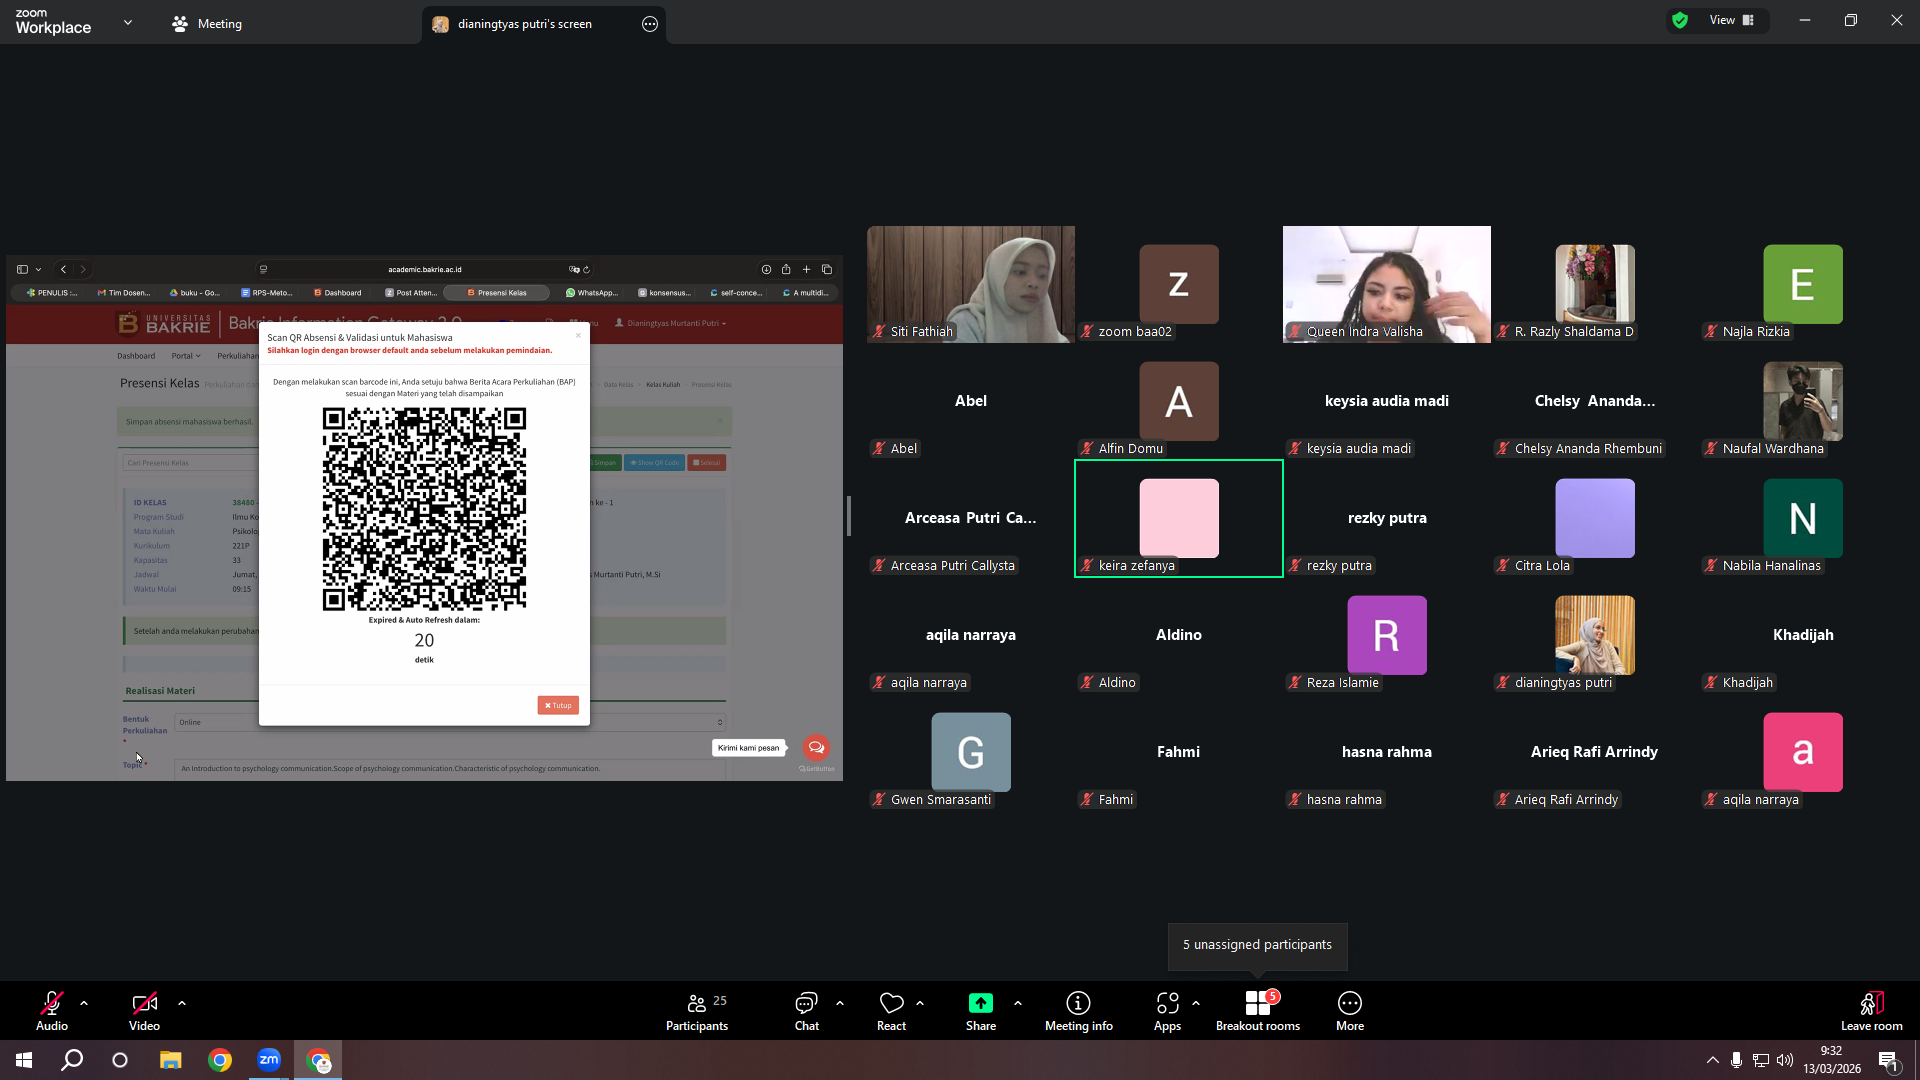The height and width of the screenshot is (1080, 1920).
Task: Select Queen Indra Valisha's video tile
Action: click(x=1387, y=284)
